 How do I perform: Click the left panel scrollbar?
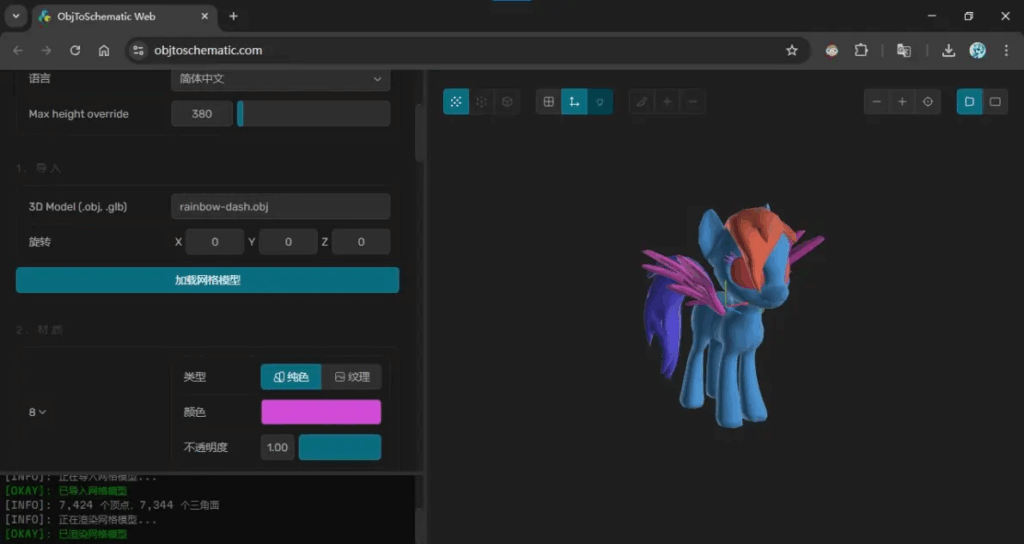[419, 133]
